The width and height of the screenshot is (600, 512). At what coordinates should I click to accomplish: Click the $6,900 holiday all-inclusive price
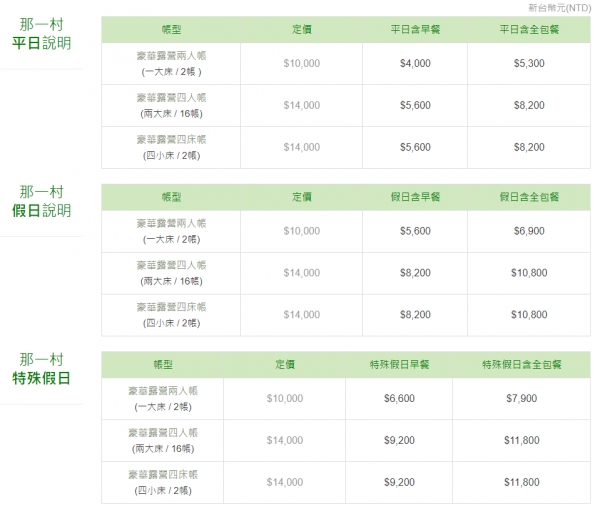(528, 231)
